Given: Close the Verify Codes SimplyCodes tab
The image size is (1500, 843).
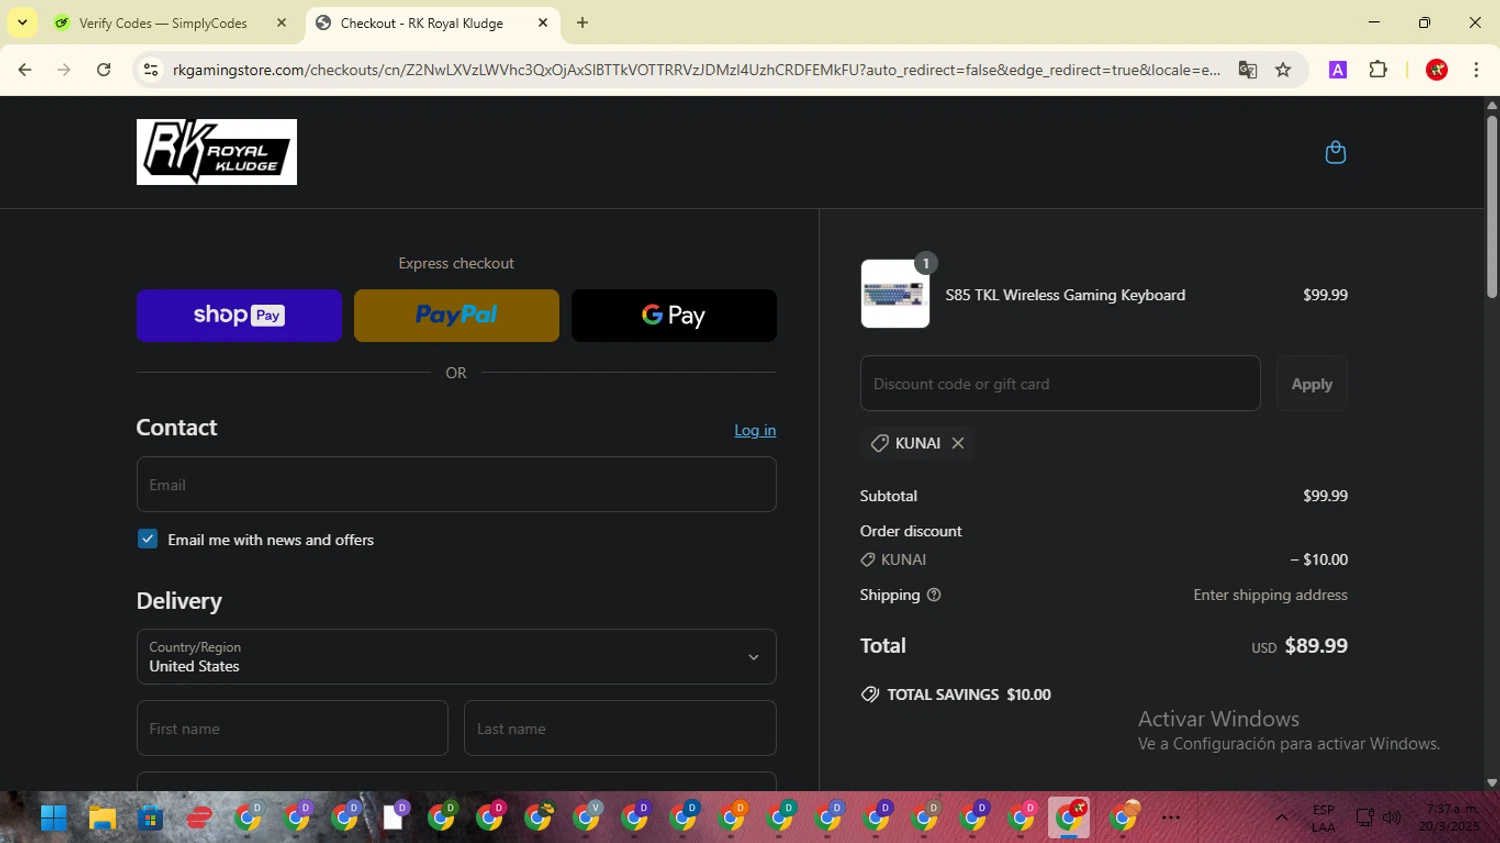Looking at the screenshot, I should [x=281, y=22].
